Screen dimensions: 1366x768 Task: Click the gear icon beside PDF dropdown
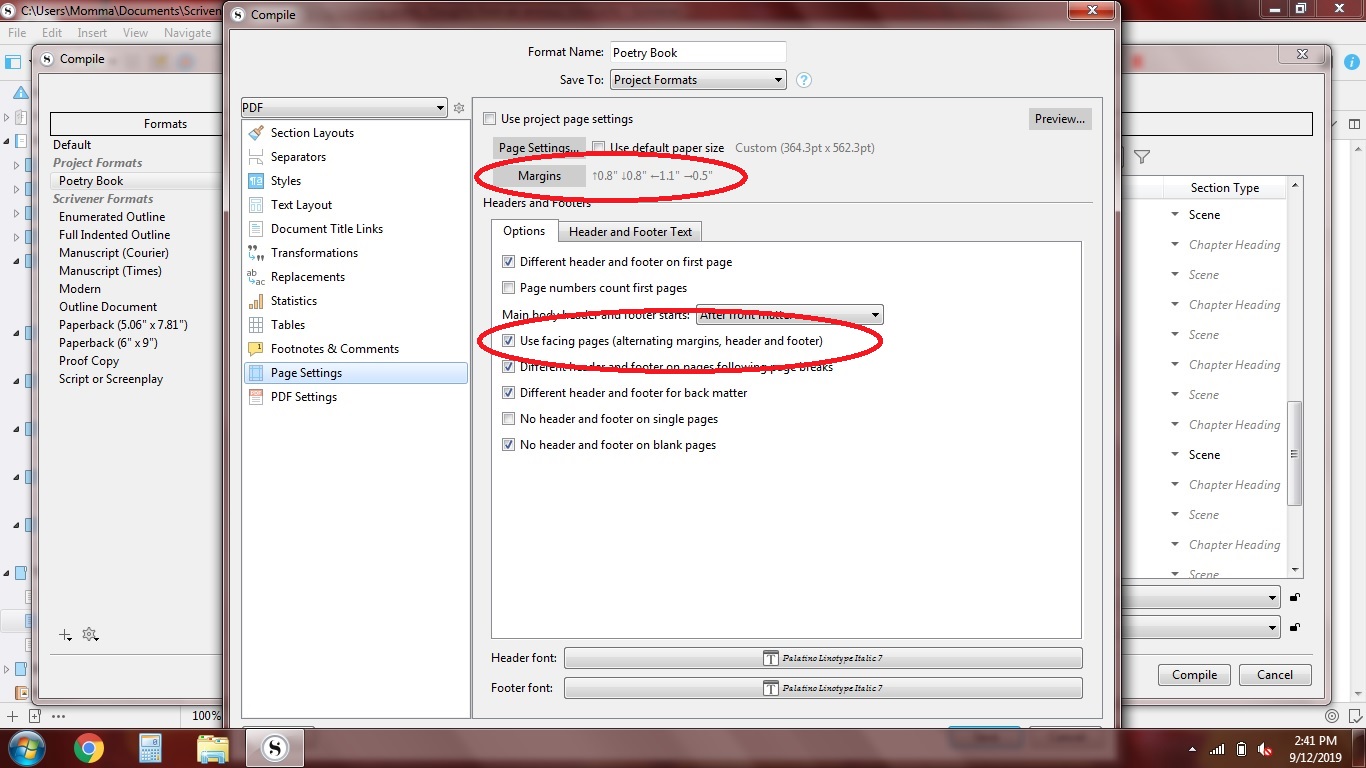click(x=459, y=108)
